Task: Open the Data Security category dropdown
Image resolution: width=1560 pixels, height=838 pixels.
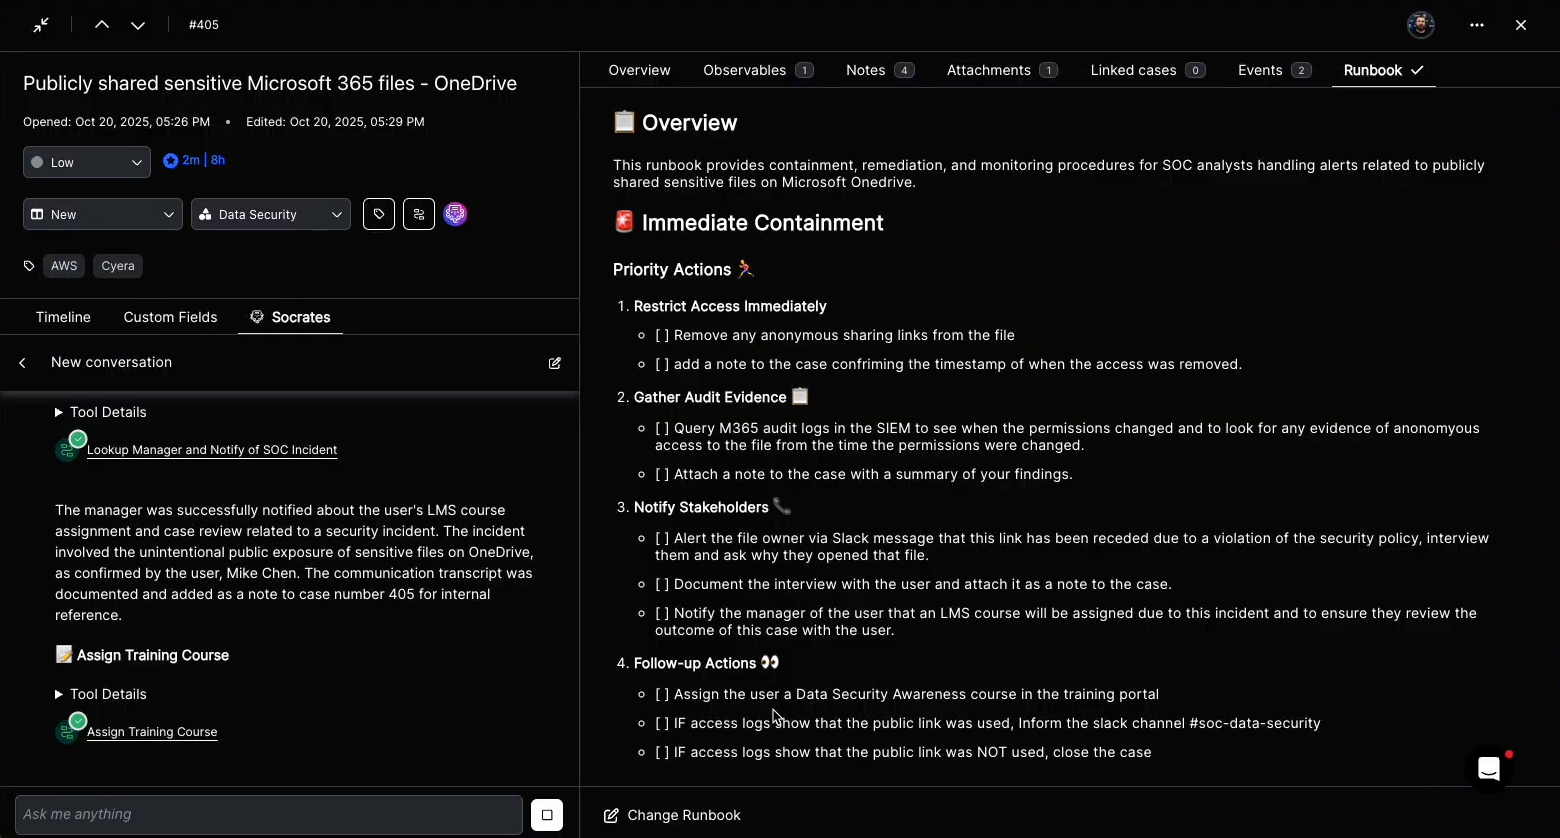Action: point(271,214)
